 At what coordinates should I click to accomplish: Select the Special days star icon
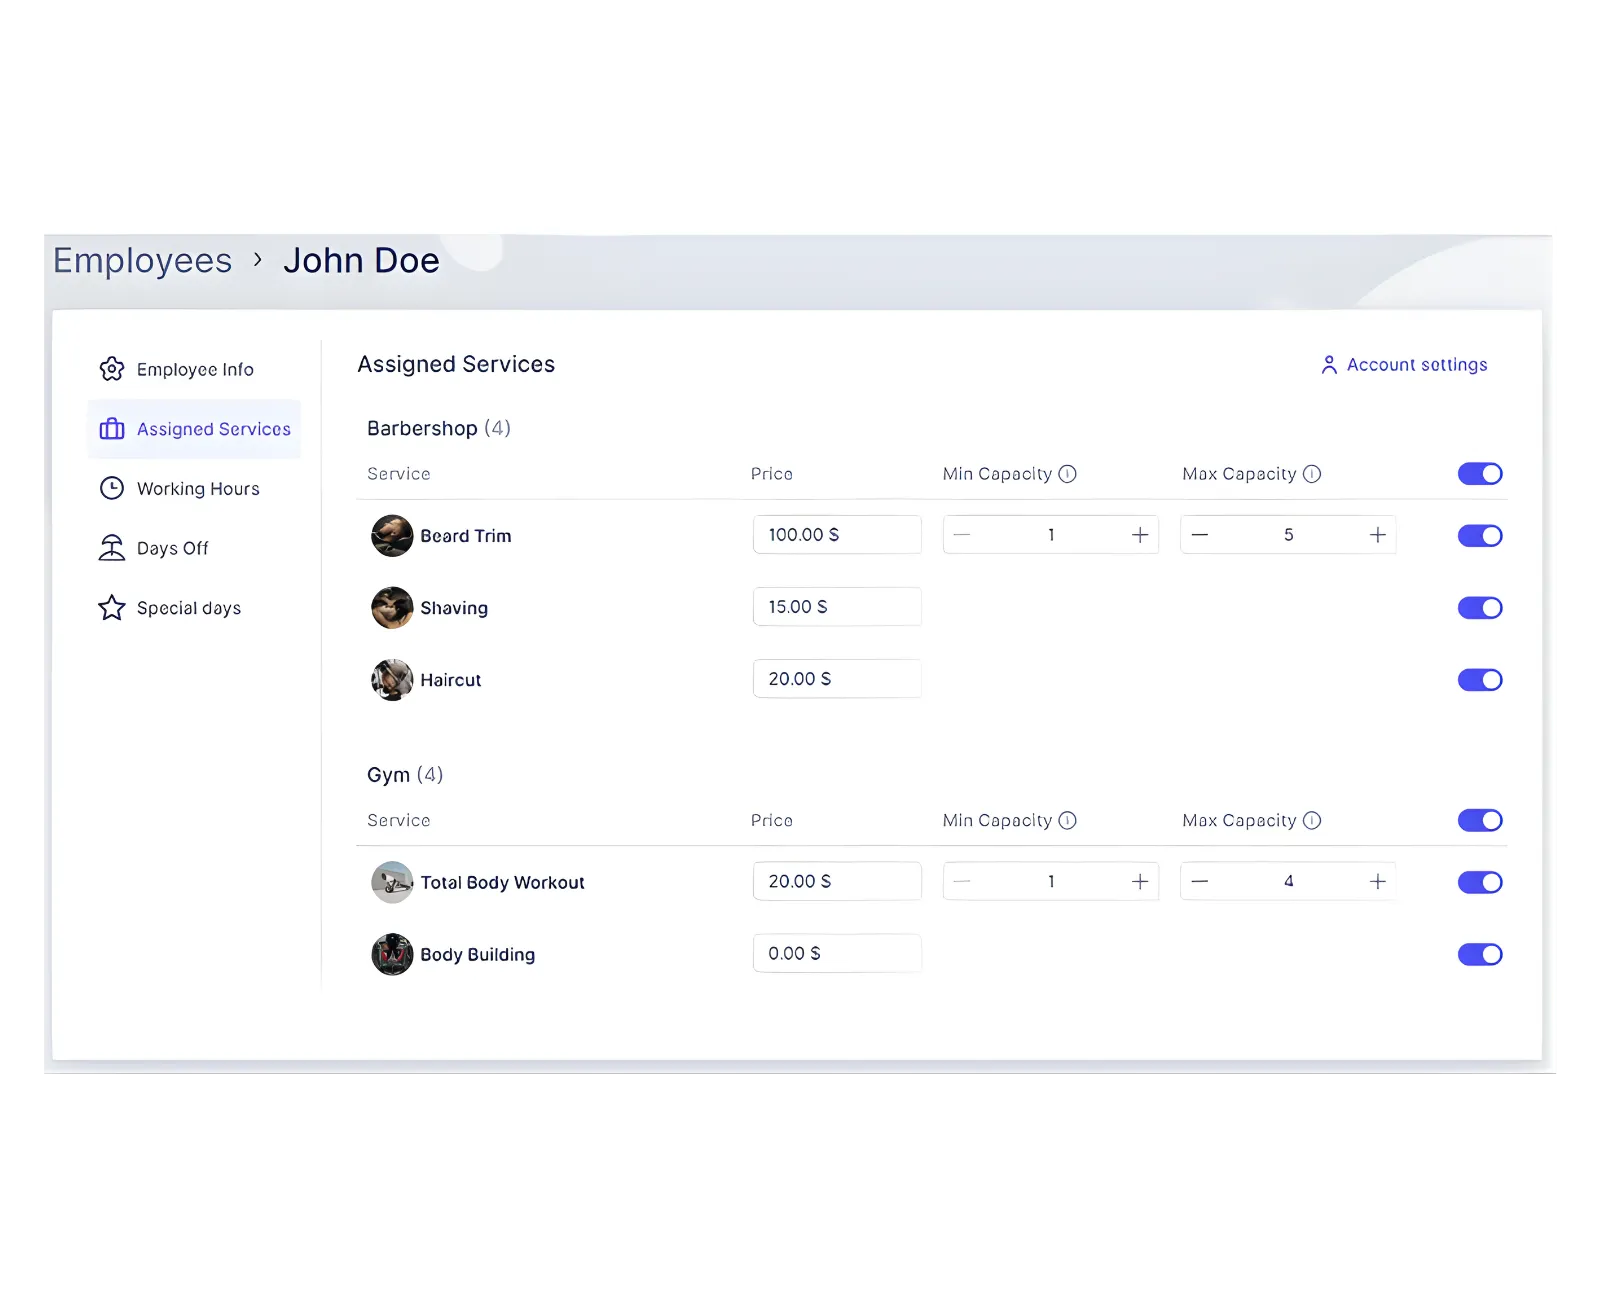(x=112, y=607)
